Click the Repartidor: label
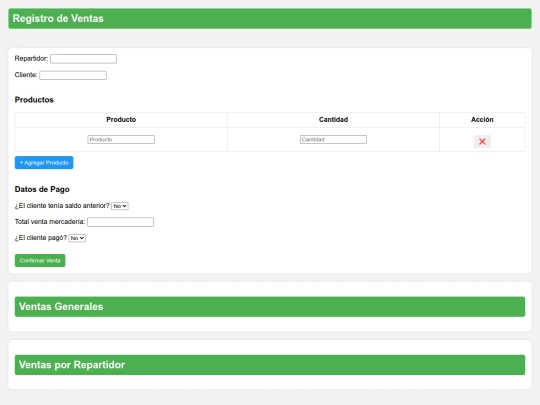Screen dimensions: 540x405 tap(31, 59)
